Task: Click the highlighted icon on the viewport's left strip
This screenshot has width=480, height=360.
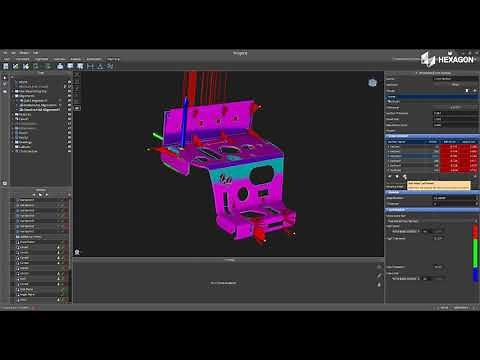Action: [77, 108]
